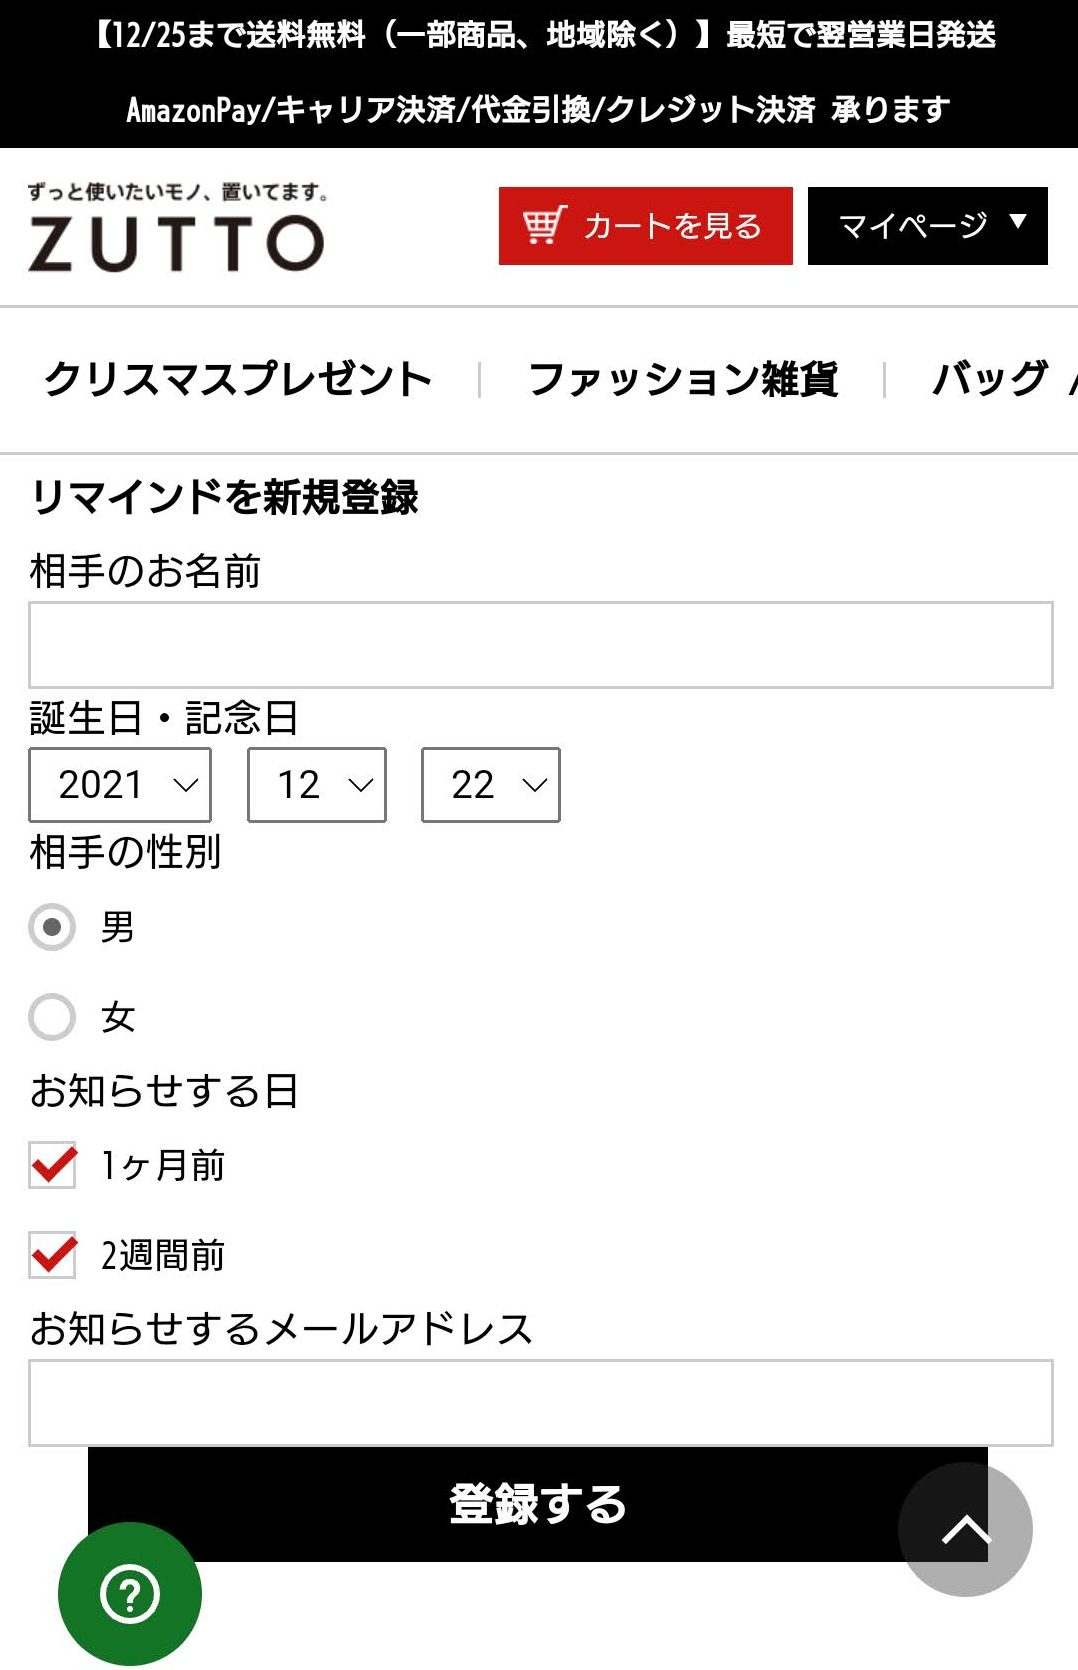Select the 男 radio button

52,927
